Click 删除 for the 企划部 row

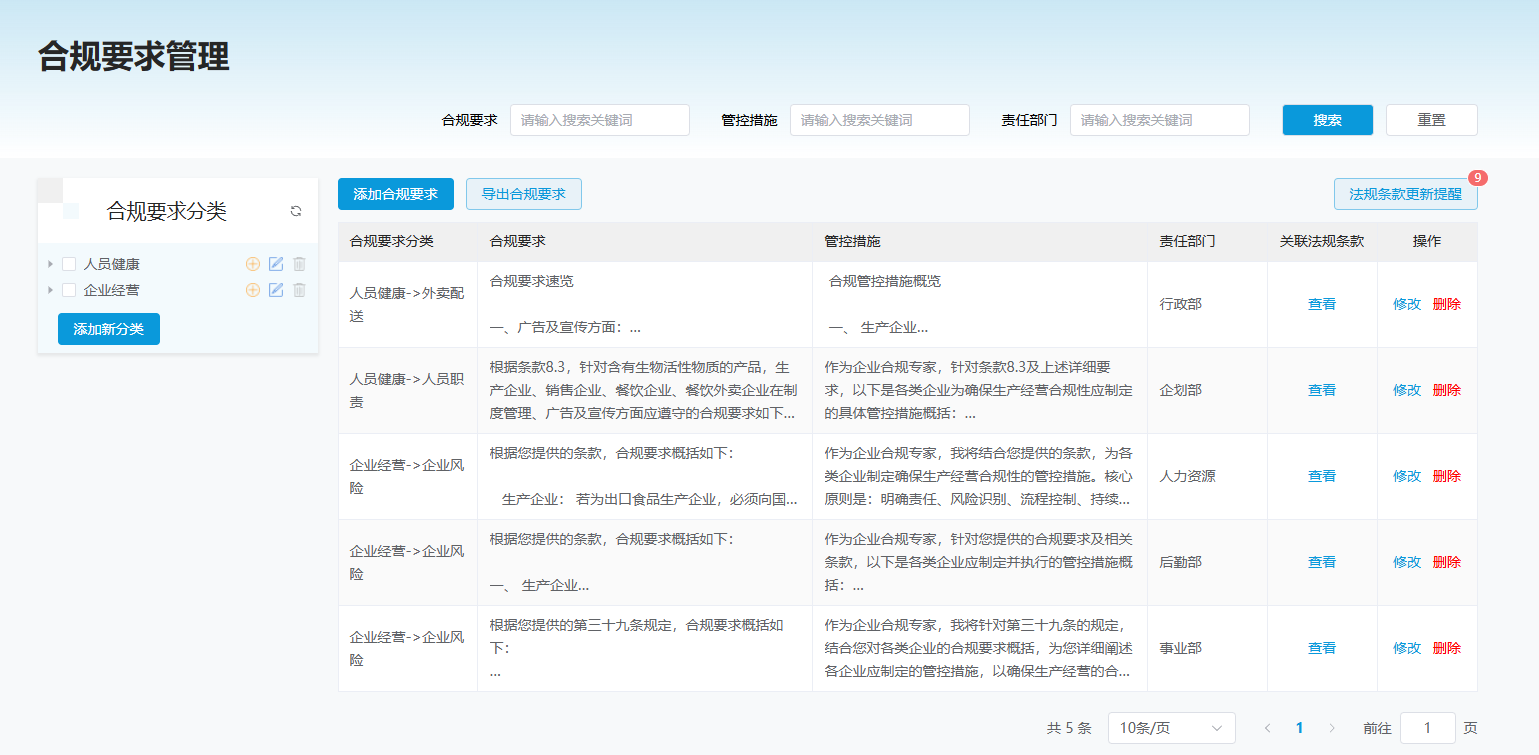pos(1446,390)
